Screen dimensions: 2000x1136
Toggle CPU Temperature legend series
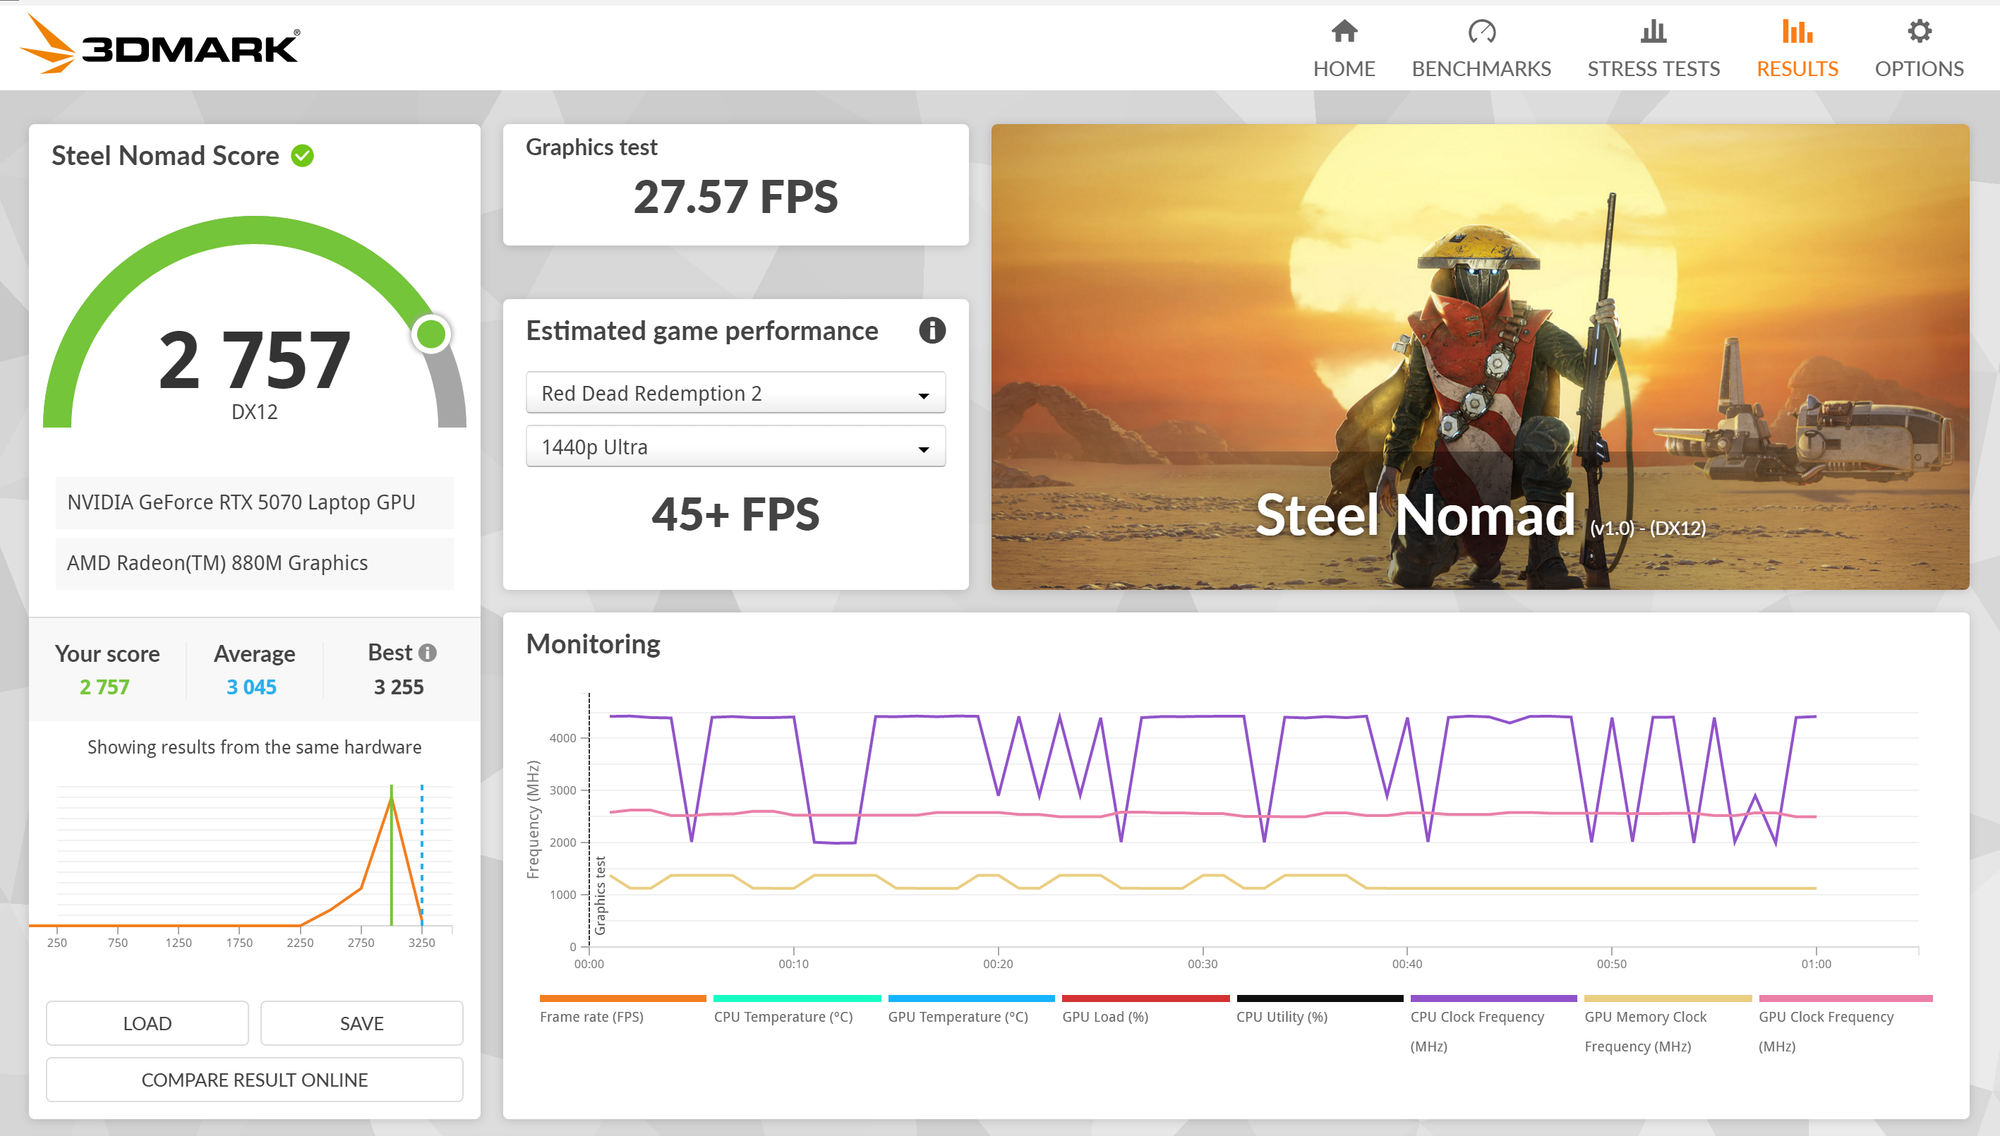click(x=783, y=1016)
